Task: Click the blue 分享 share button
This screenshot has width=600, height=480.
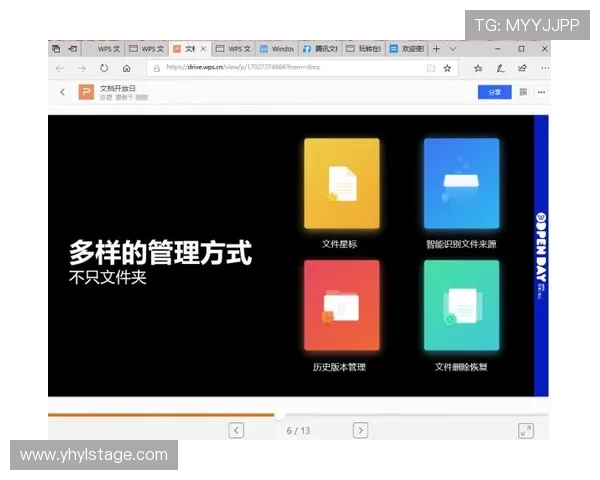Action: [494, 92]
